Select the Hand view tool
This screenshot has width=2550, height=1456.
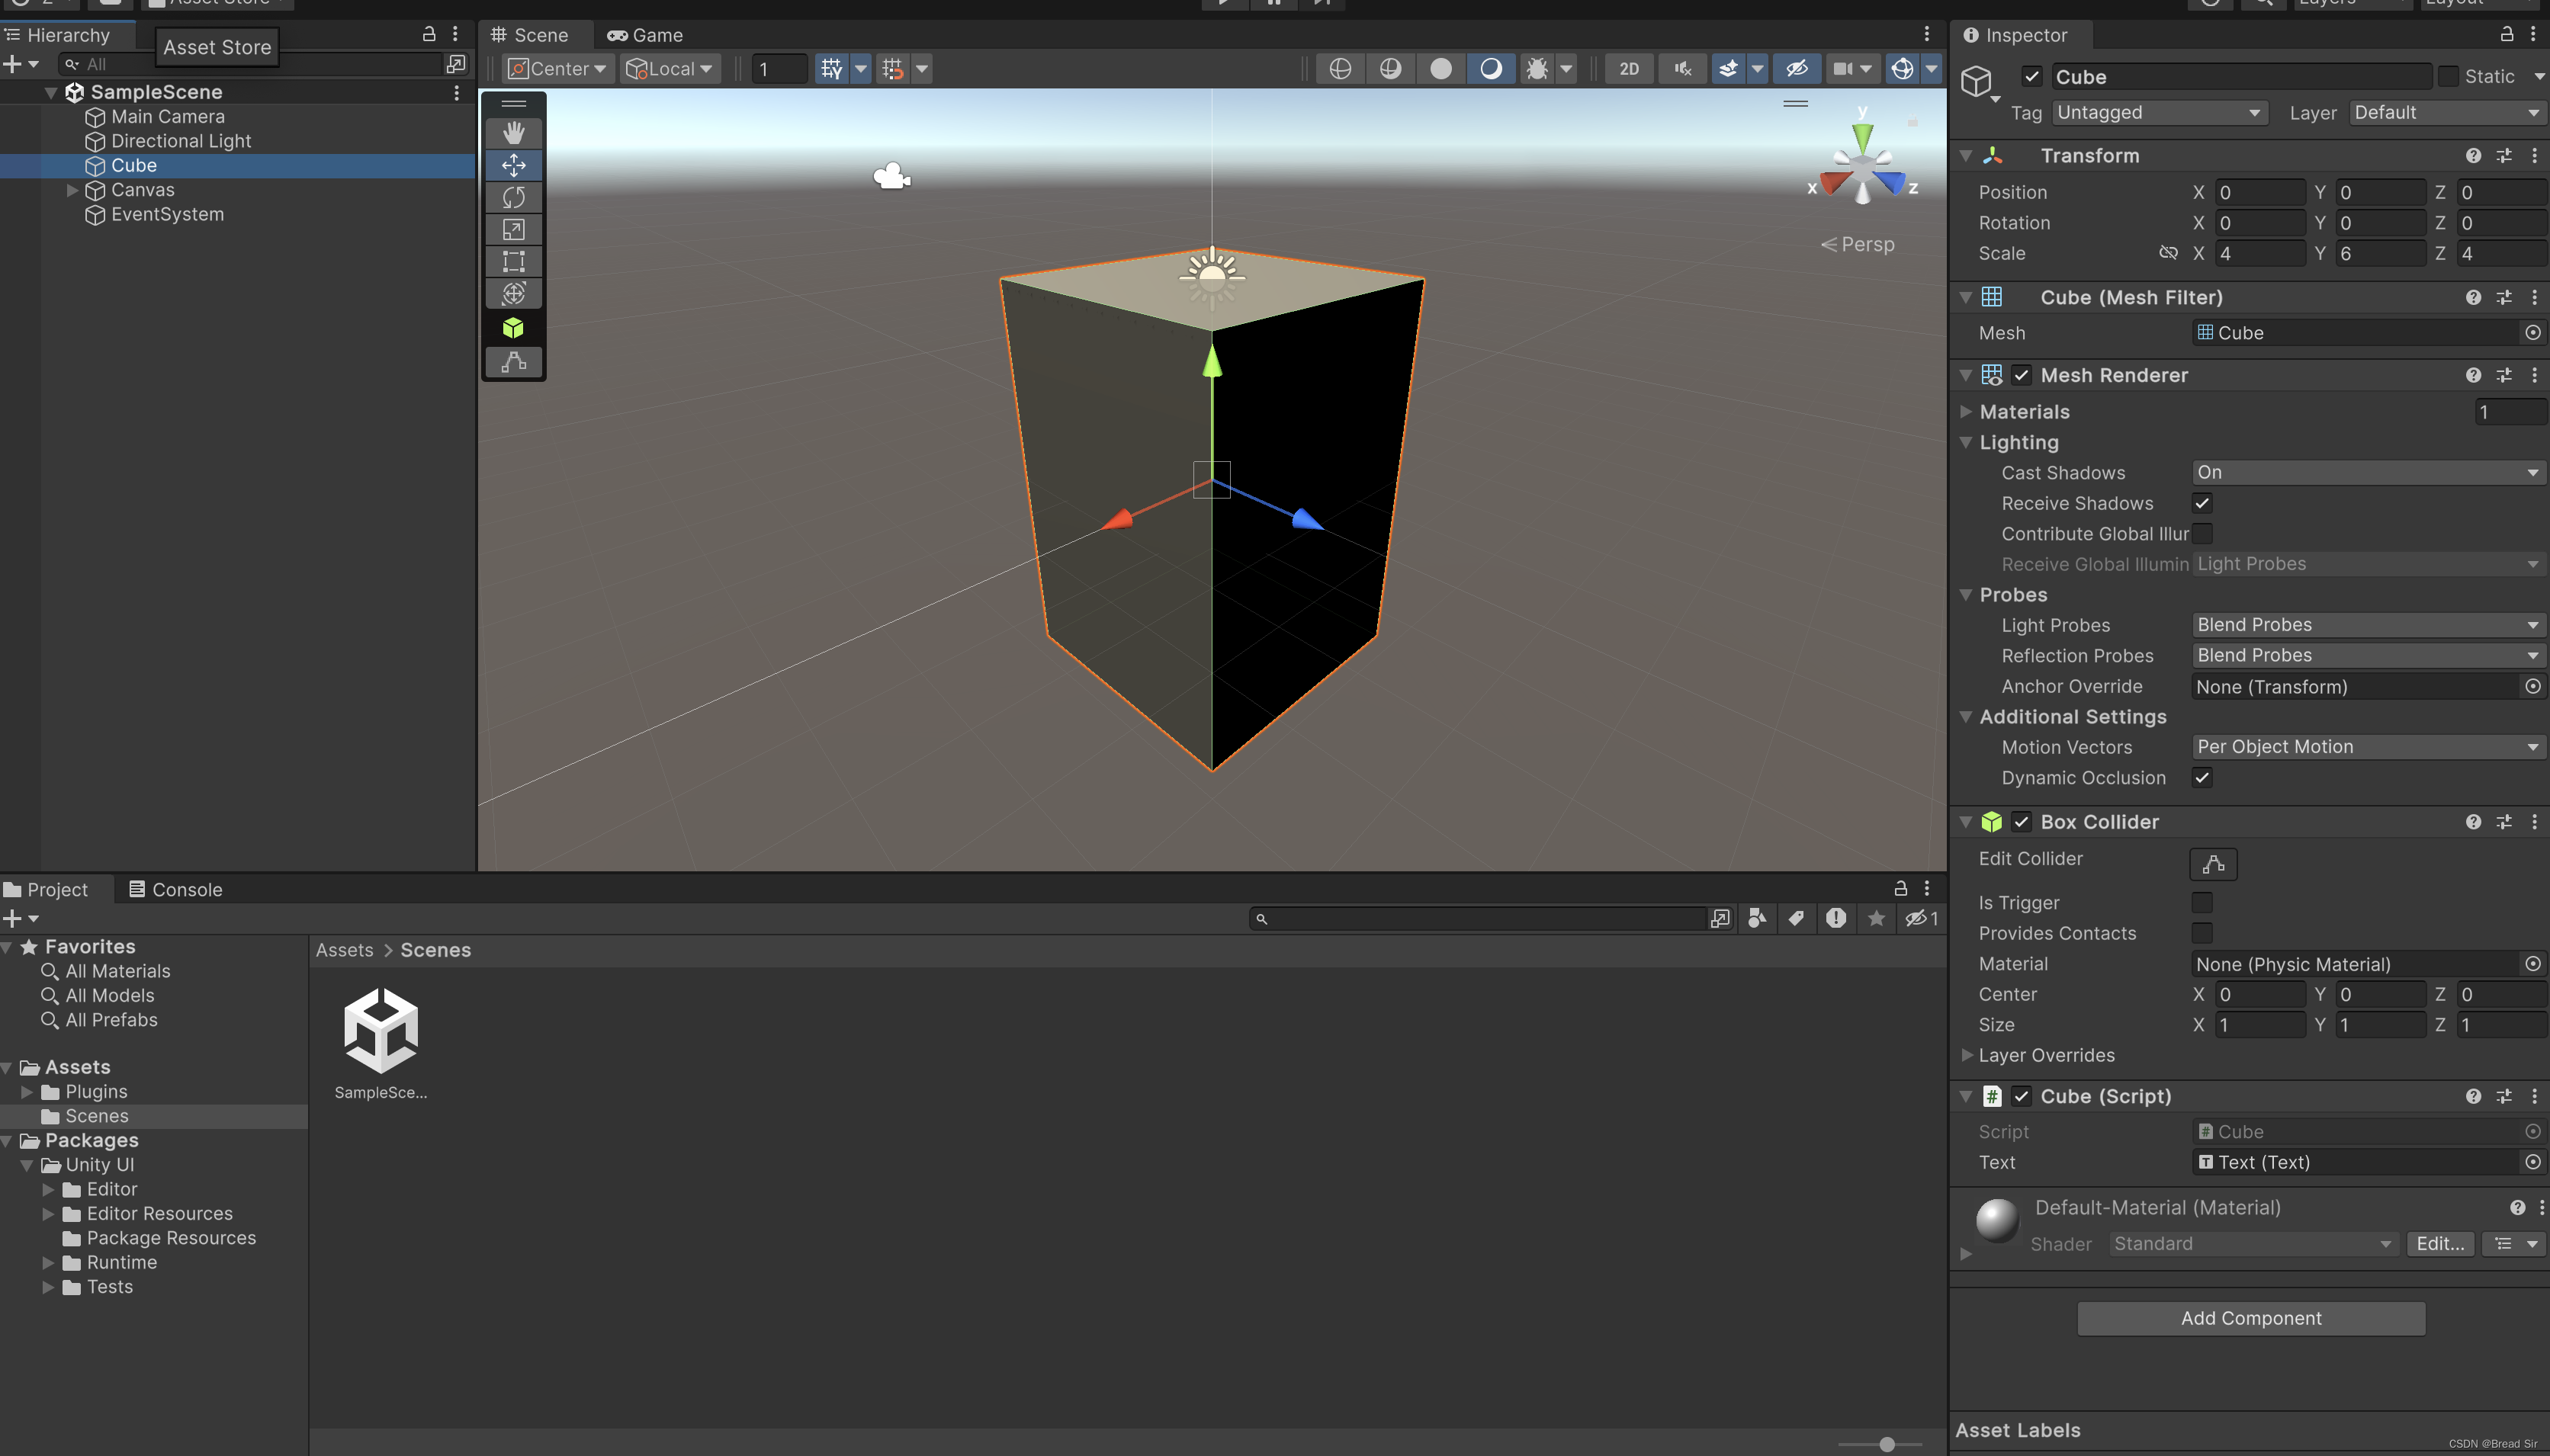(513, 133)
